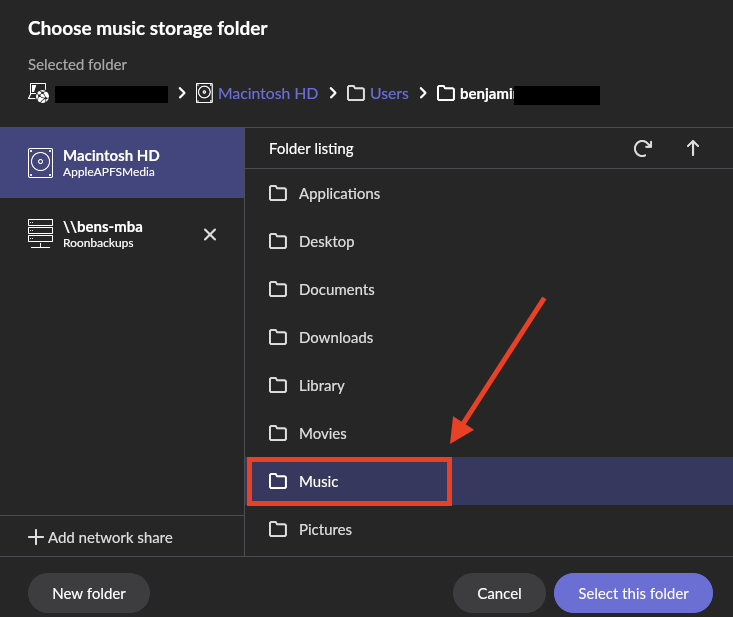
Task: Open the Desktop folder
Action: coord(489,242)
